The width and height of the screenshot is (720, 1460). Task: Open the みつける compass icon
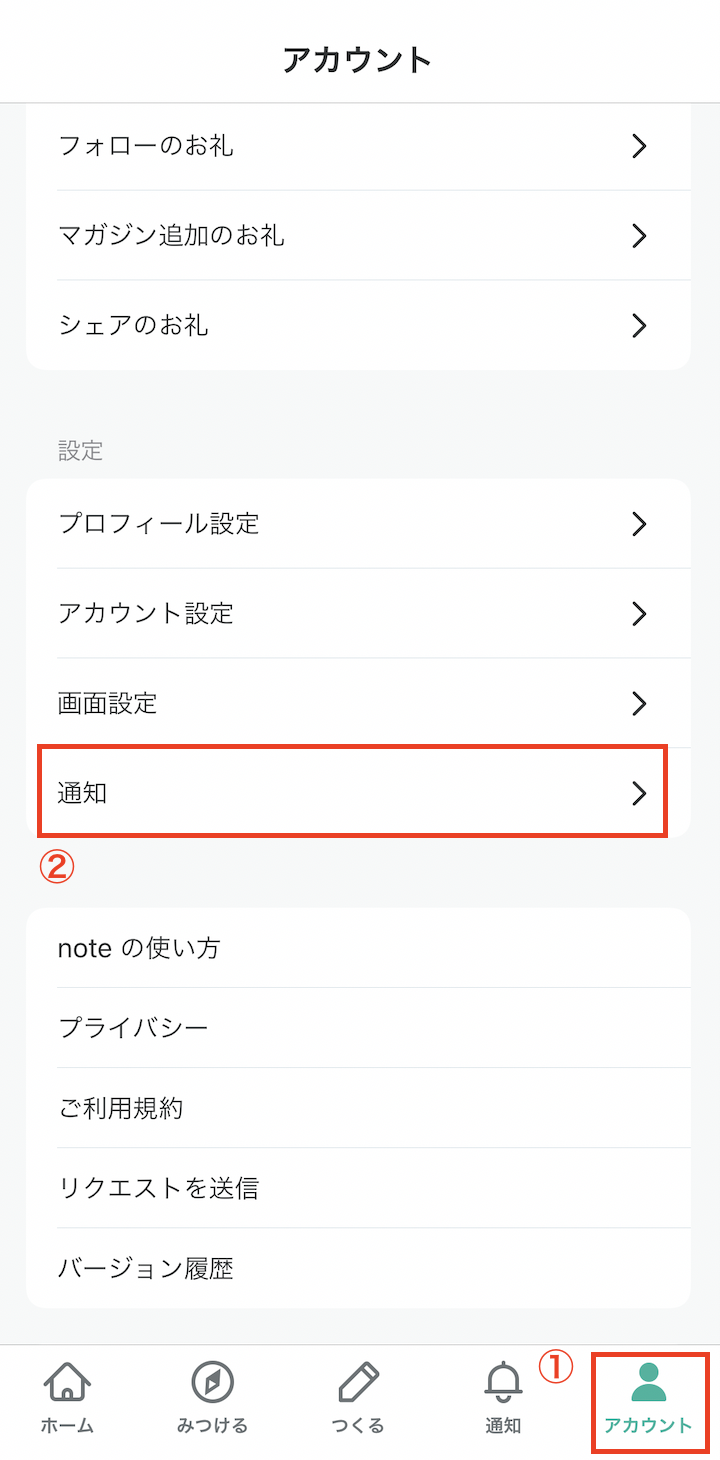[x=212, y=1382]
